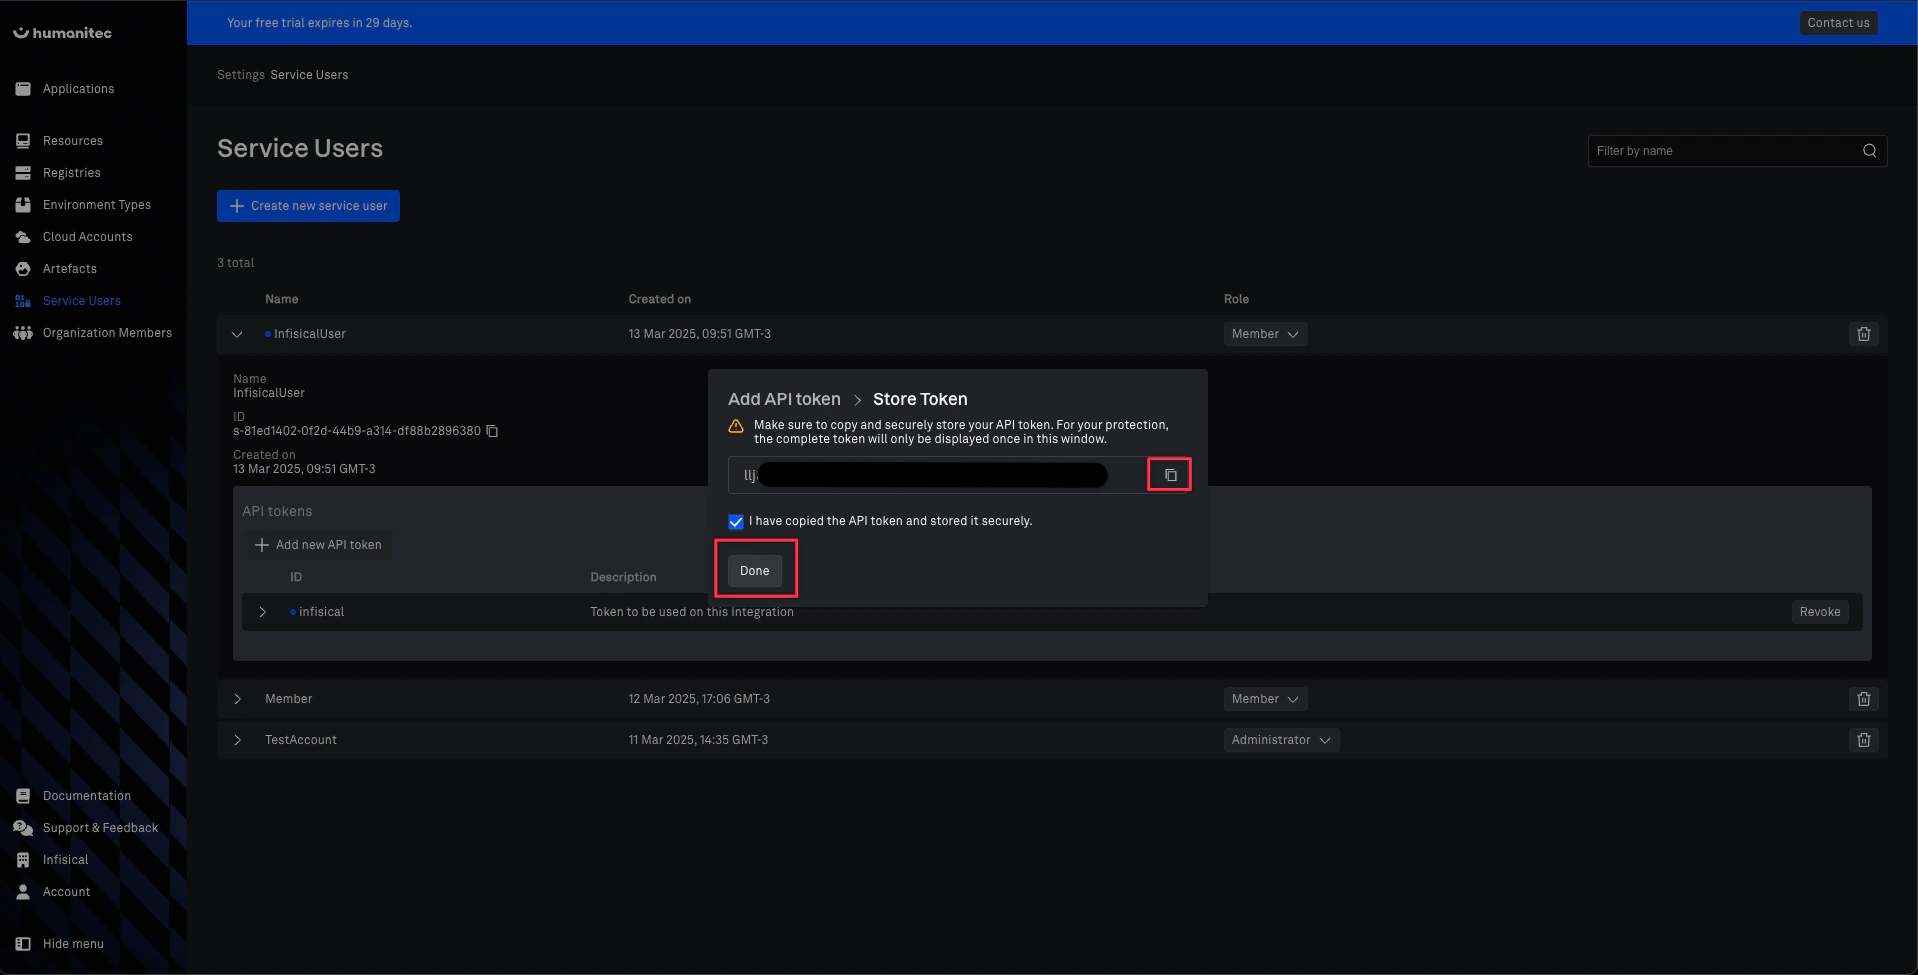Delete the TestAccount service user
This screenshot has width=1918, height=975.
point(1864,740)
